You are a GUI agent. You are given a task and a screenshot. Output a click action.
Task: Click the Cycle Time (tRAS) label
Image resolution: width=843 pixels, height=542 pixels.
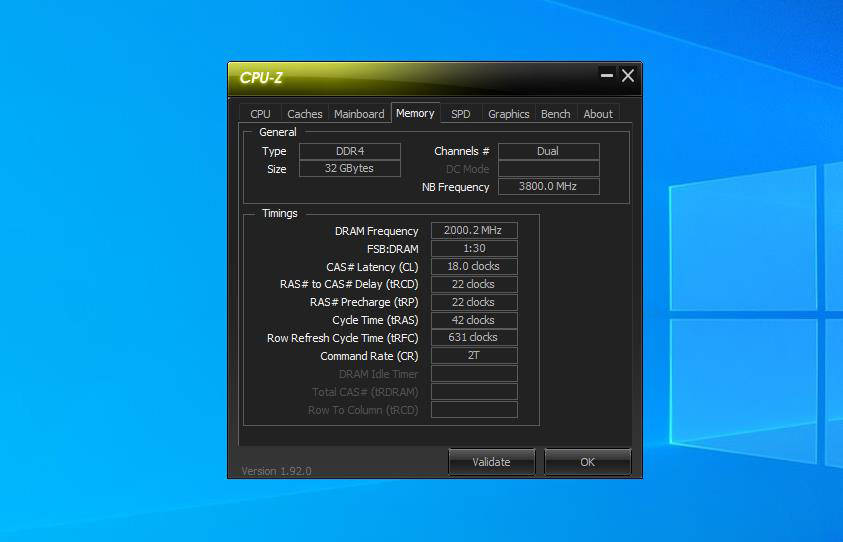[375, 320]
